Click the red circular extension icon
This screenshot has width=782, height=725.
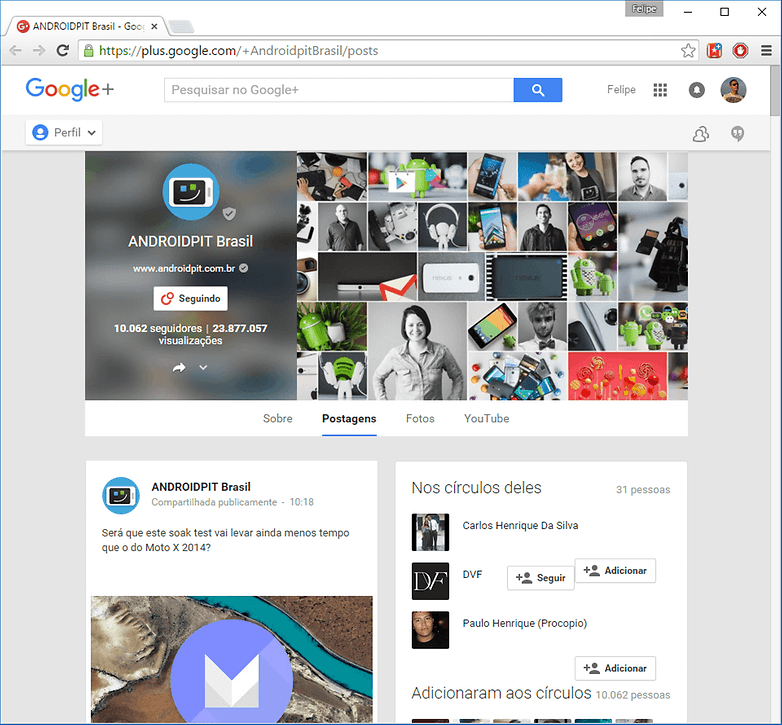pyautogui.click(x=740, y=50)
